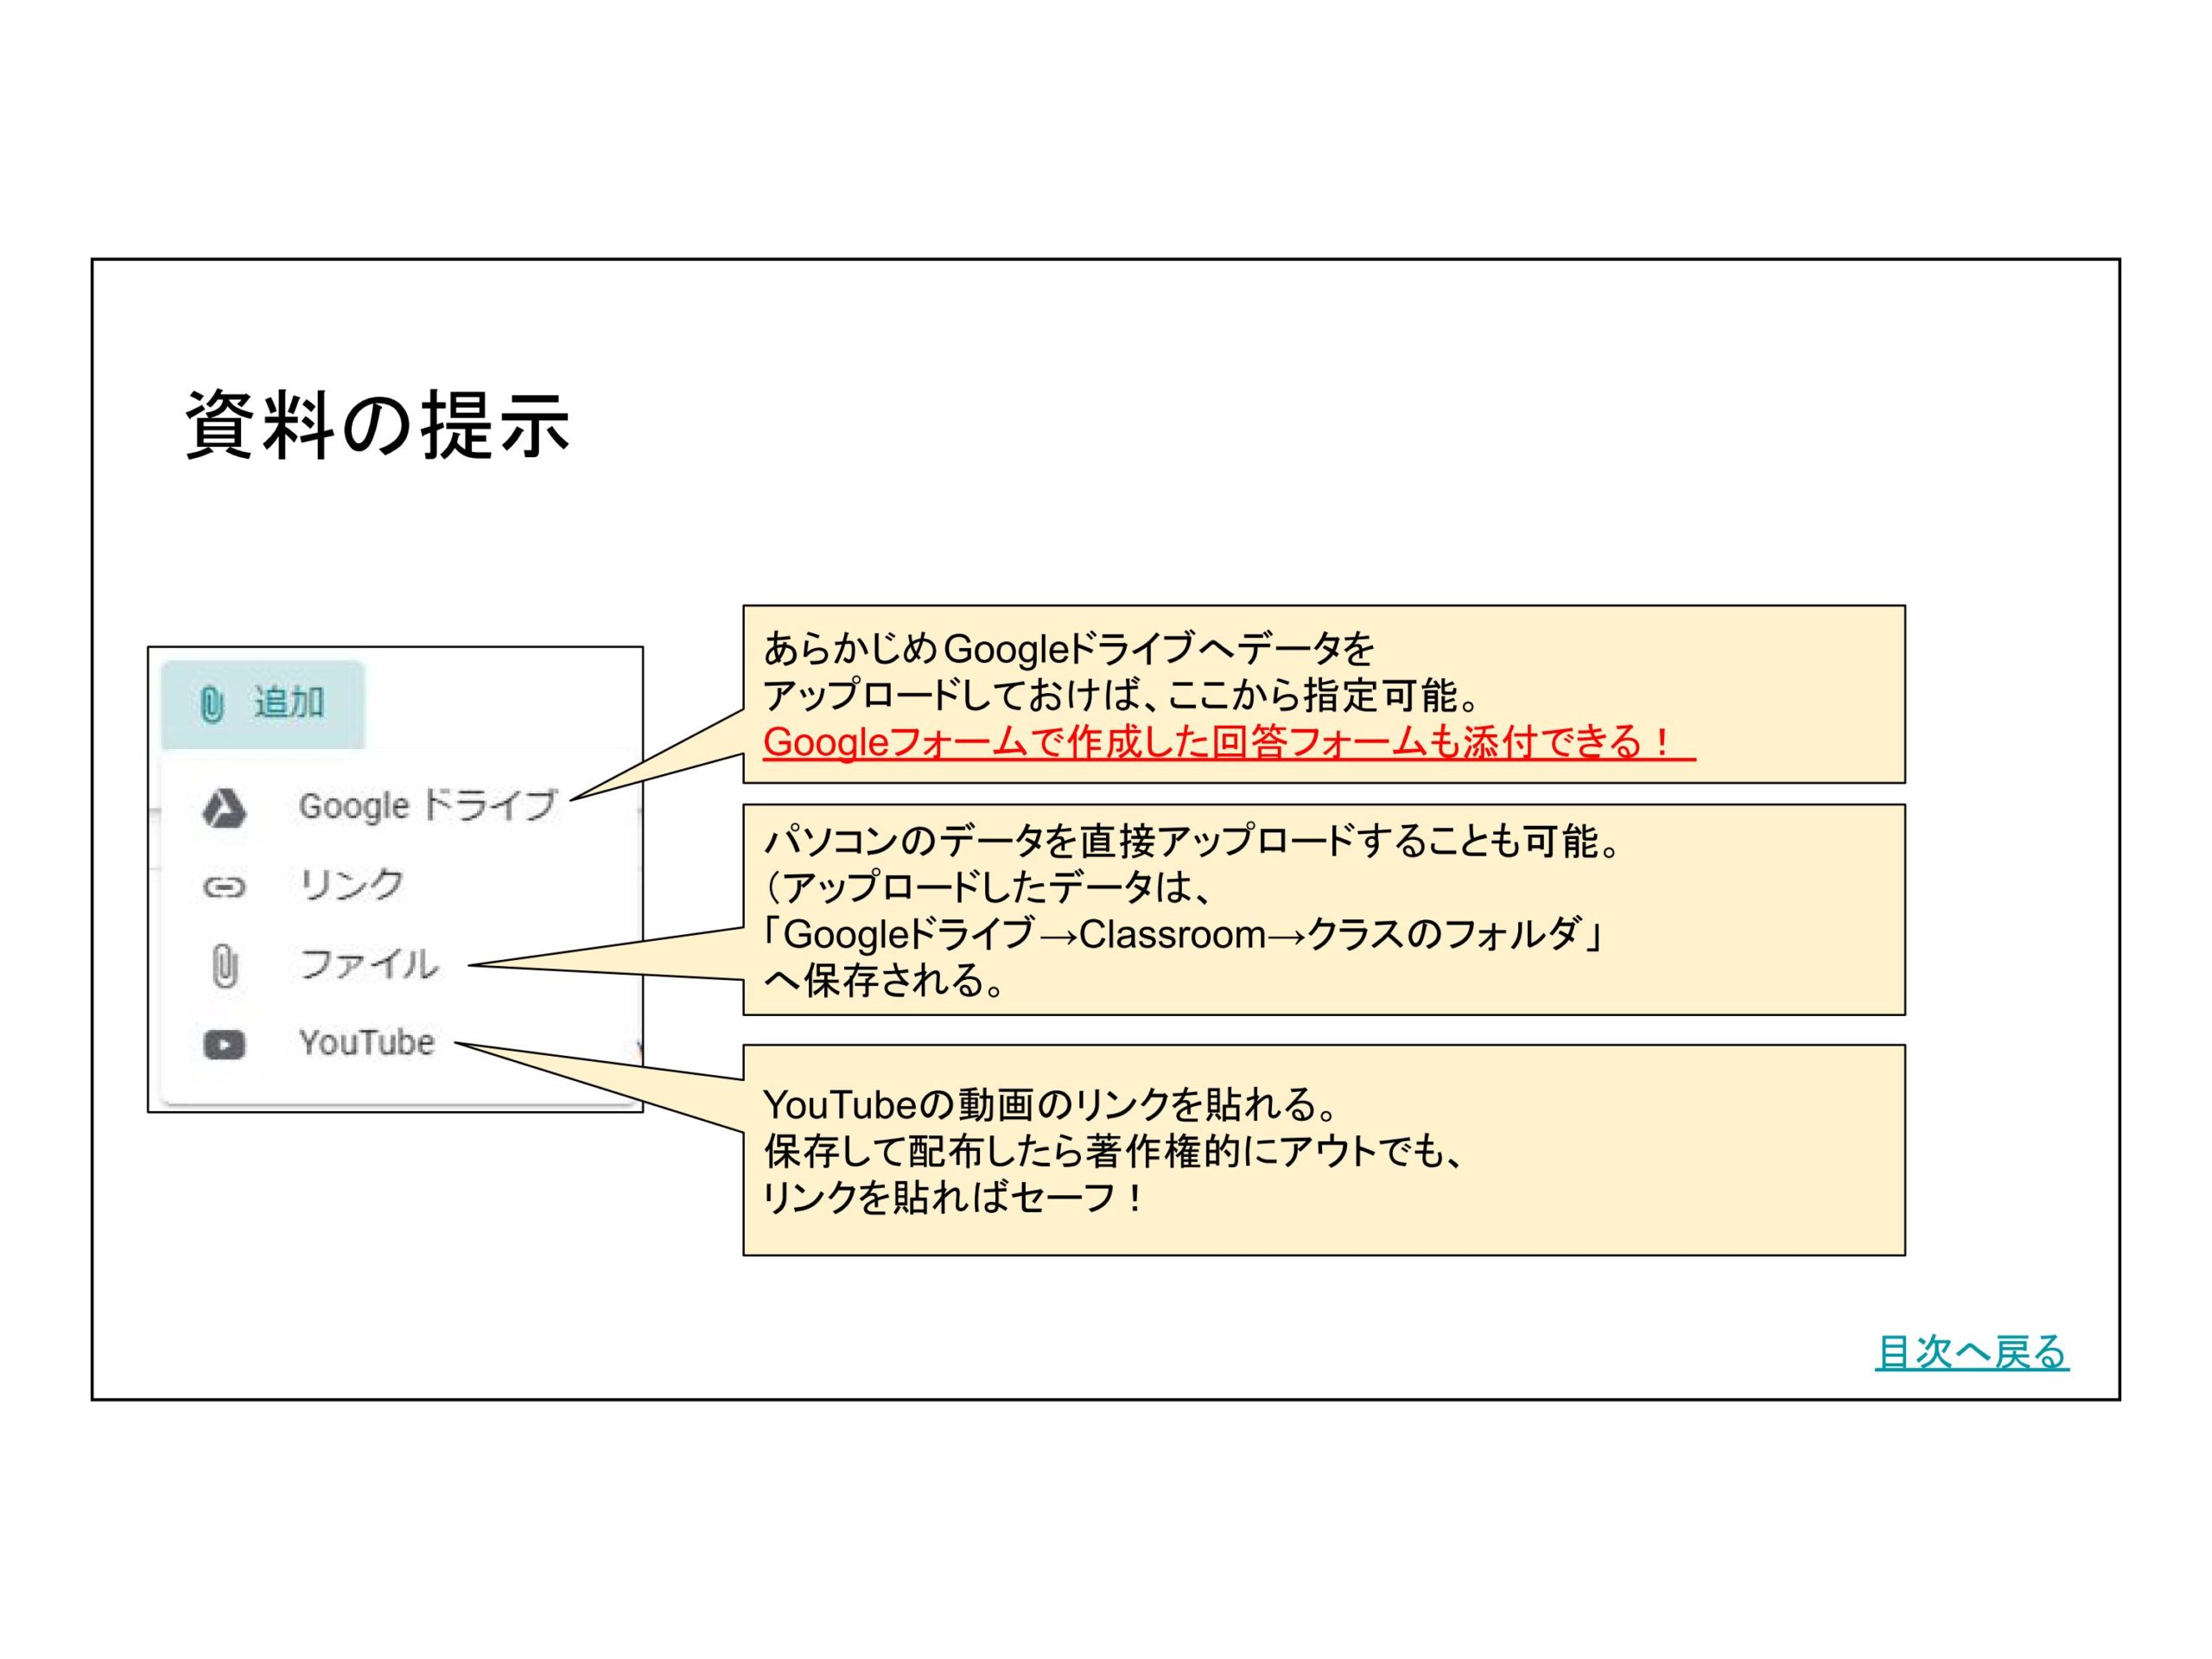The height and width of the screenshot is (1659, 2212).
Task: Click the line 保存して配布したら著作権的にアウトでも、
Action: pyautogui.click(x=1114, y=1152)
